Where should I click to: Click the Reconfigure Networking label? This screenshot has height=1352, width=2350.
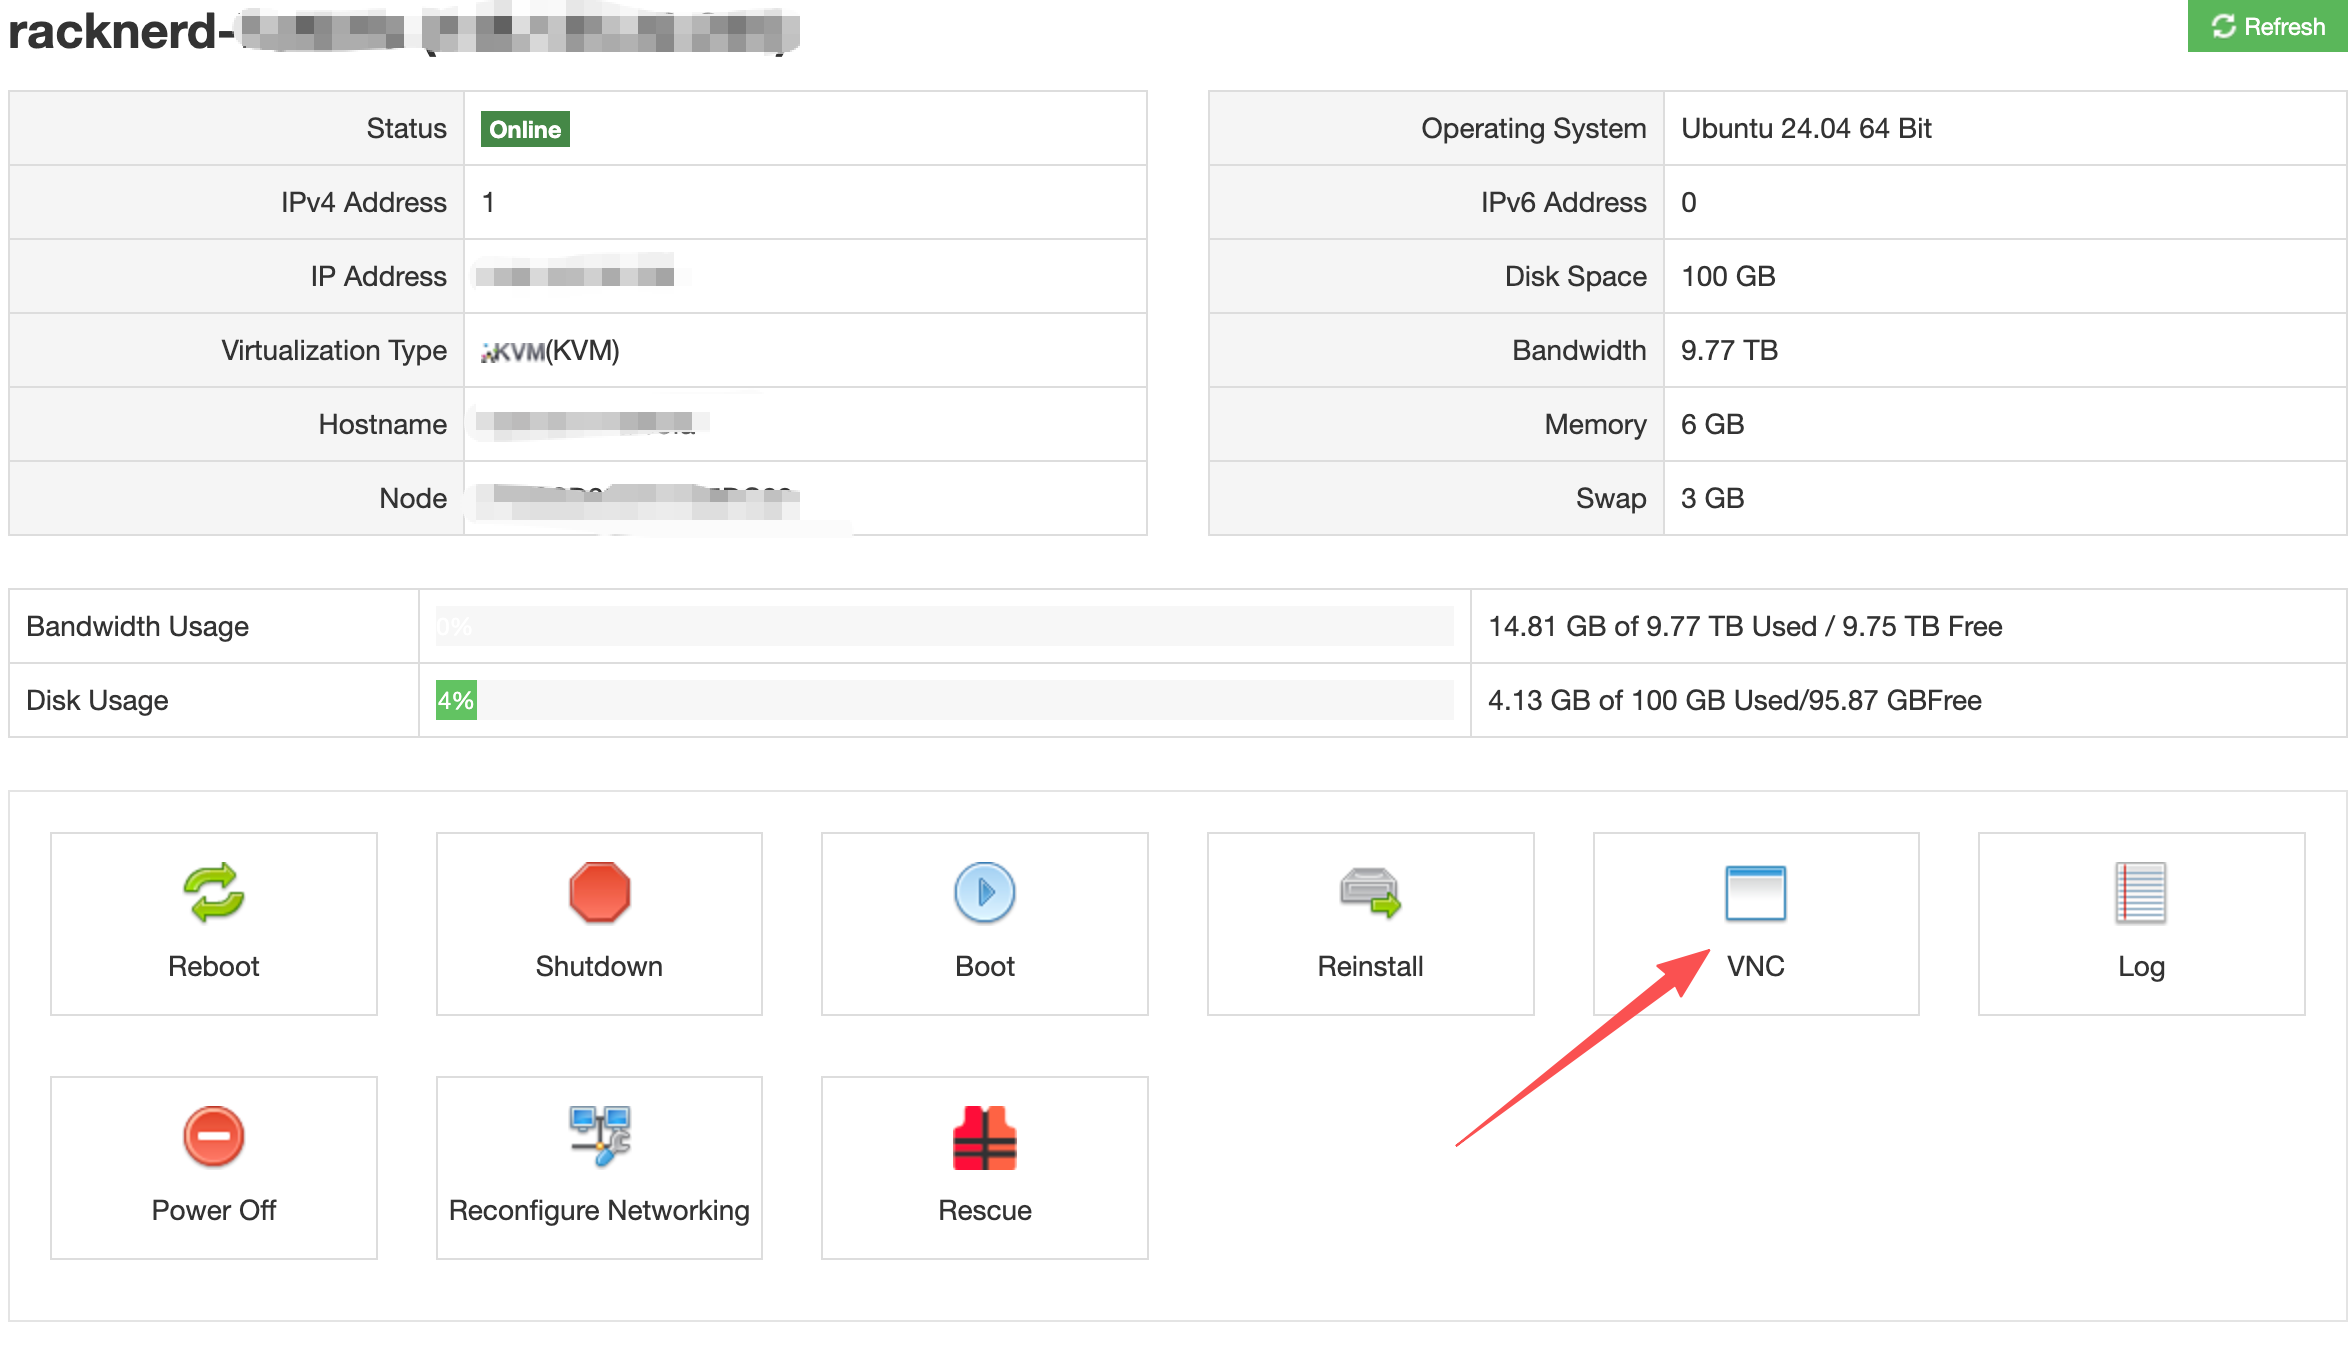click(x=599, y=1210)
